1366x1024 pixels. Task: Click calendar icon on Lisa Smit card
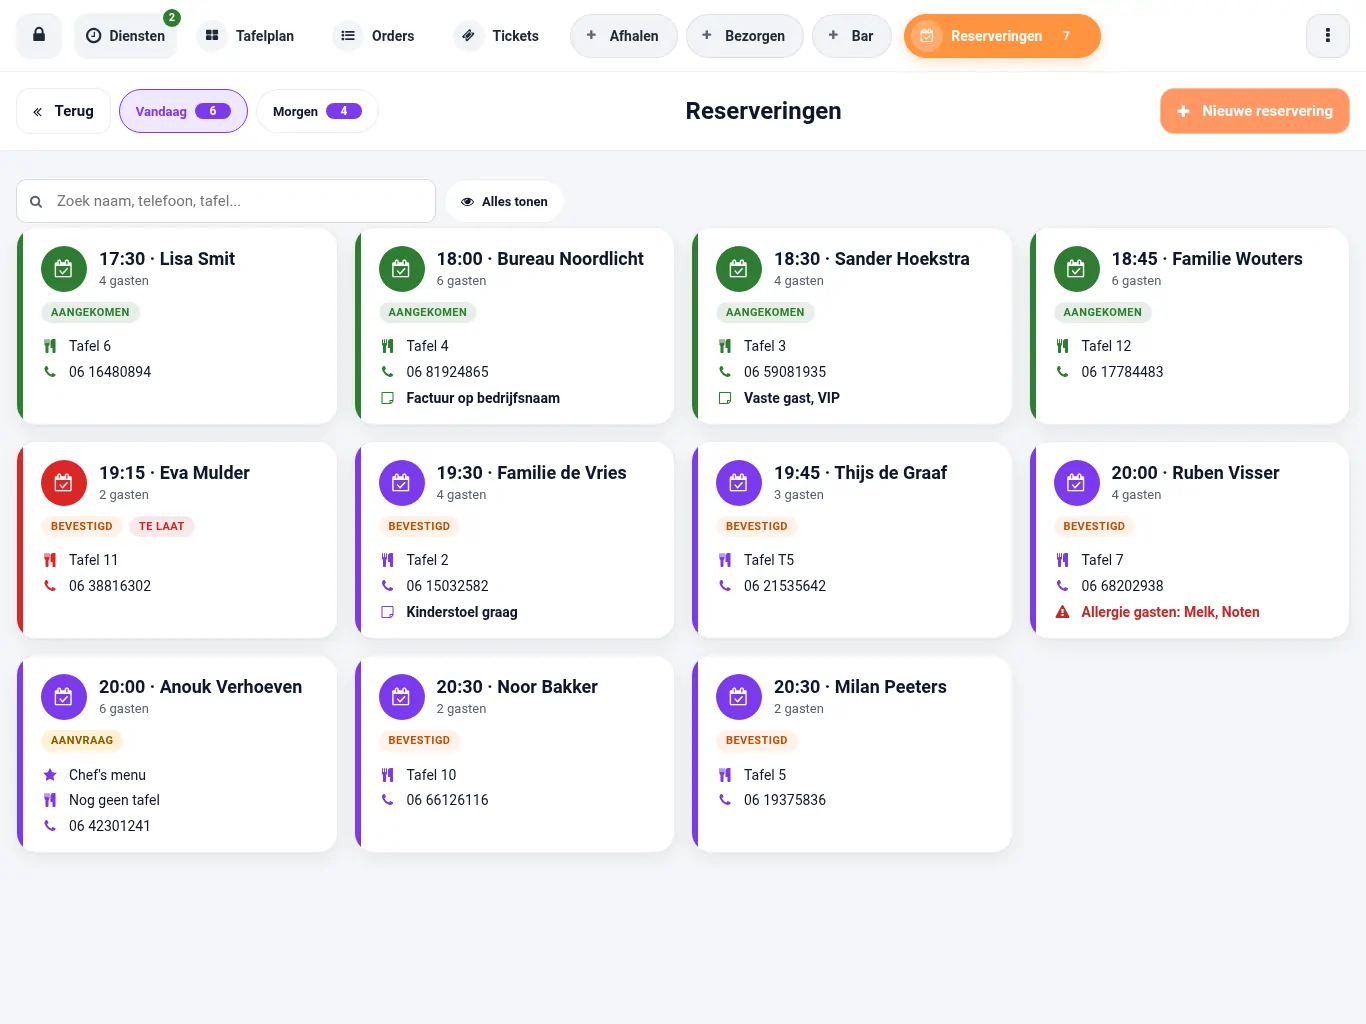tap(64, 269)
